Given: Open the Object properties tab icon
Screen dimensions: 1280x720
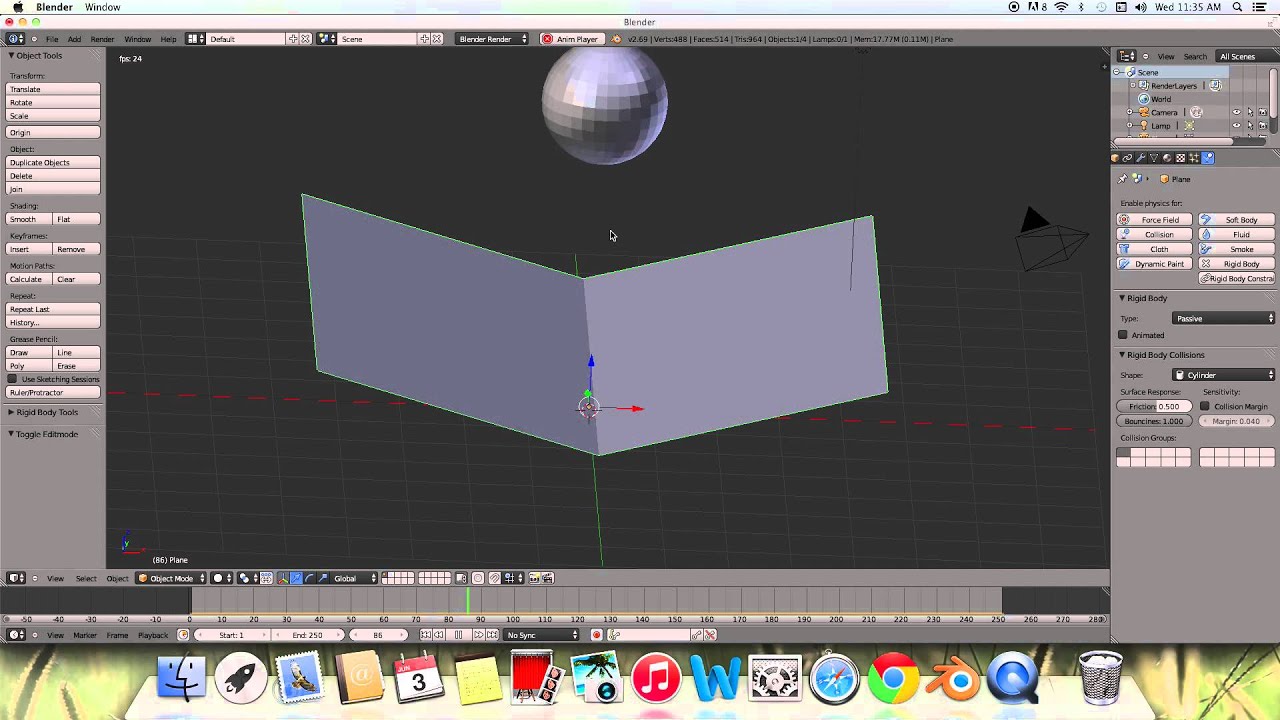Looking at the screenshot, I should pyautogui.click(x=1115, y=158).
